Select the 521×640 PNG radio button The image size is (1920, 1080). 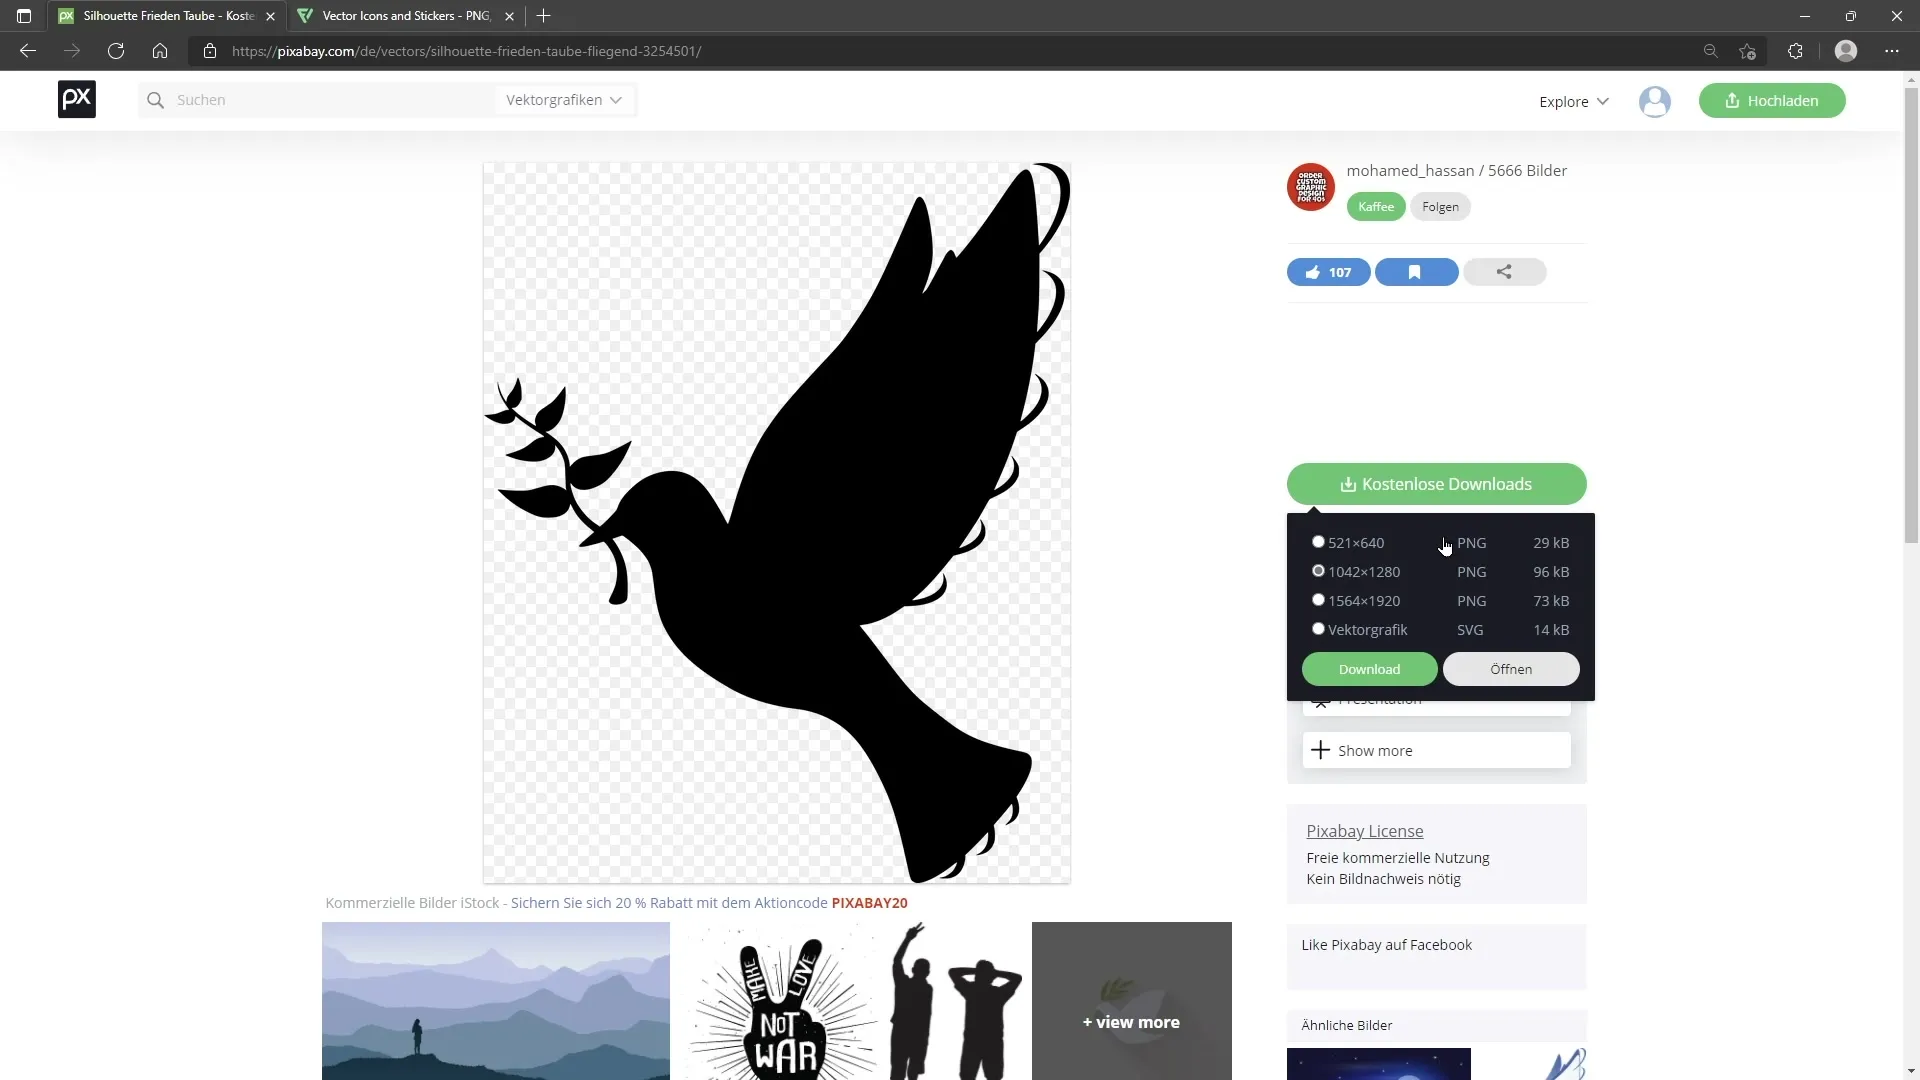(1320, 541)
